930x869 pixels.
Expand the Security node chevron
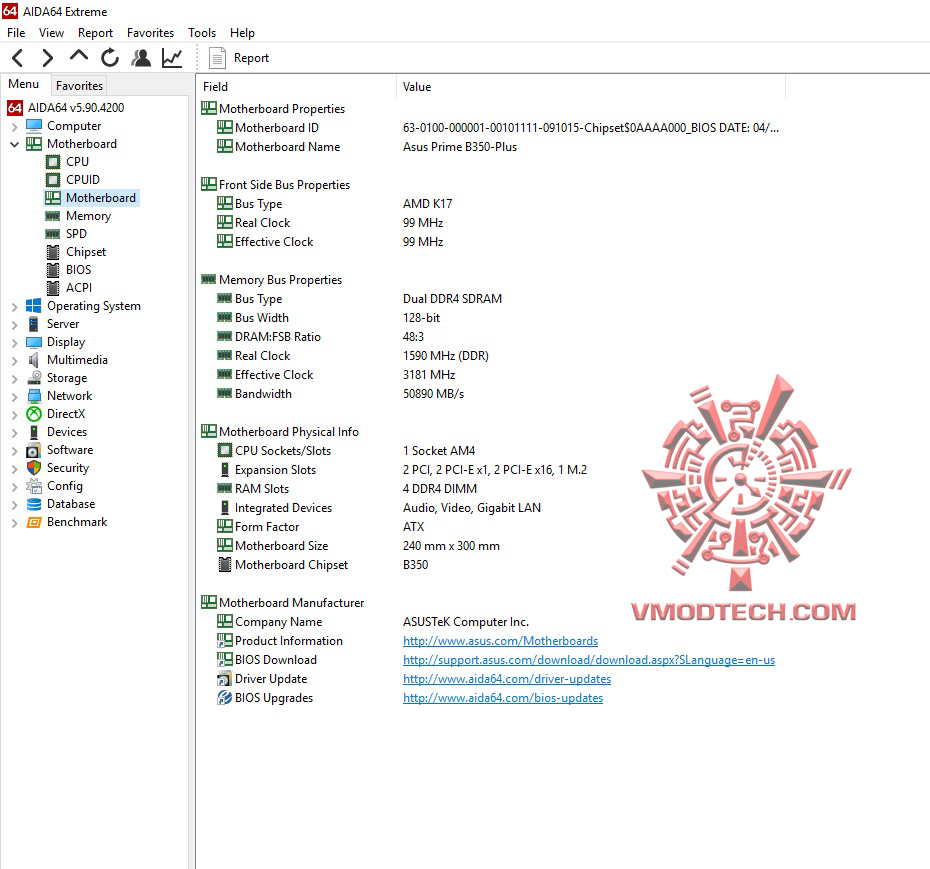pyautogui.click(x=15, y=469)
